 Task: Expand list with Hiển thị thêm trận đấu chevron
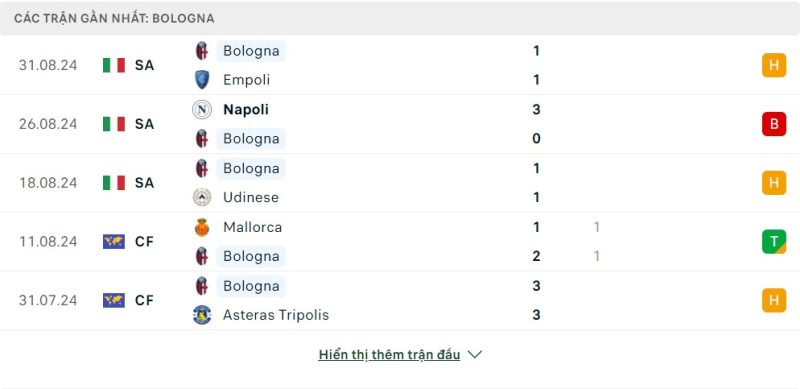474,354
